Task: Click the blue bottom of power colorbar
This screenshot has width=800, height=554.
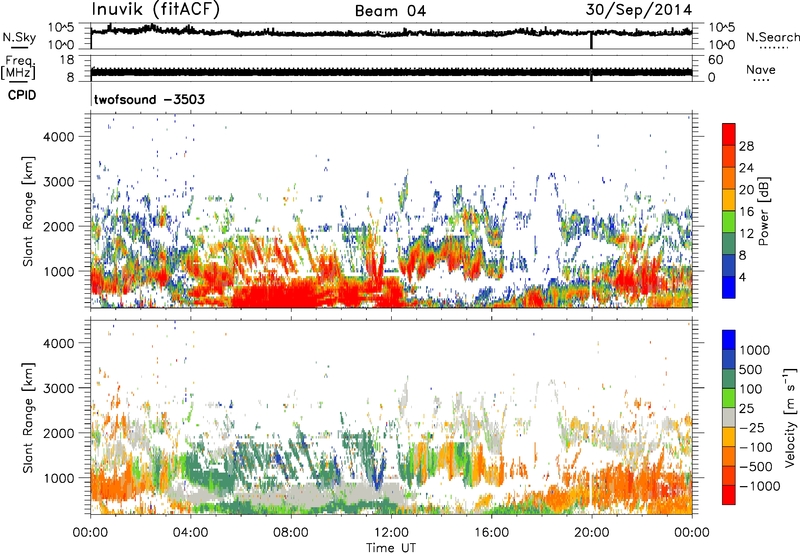Action: click(x=729, y=287)
